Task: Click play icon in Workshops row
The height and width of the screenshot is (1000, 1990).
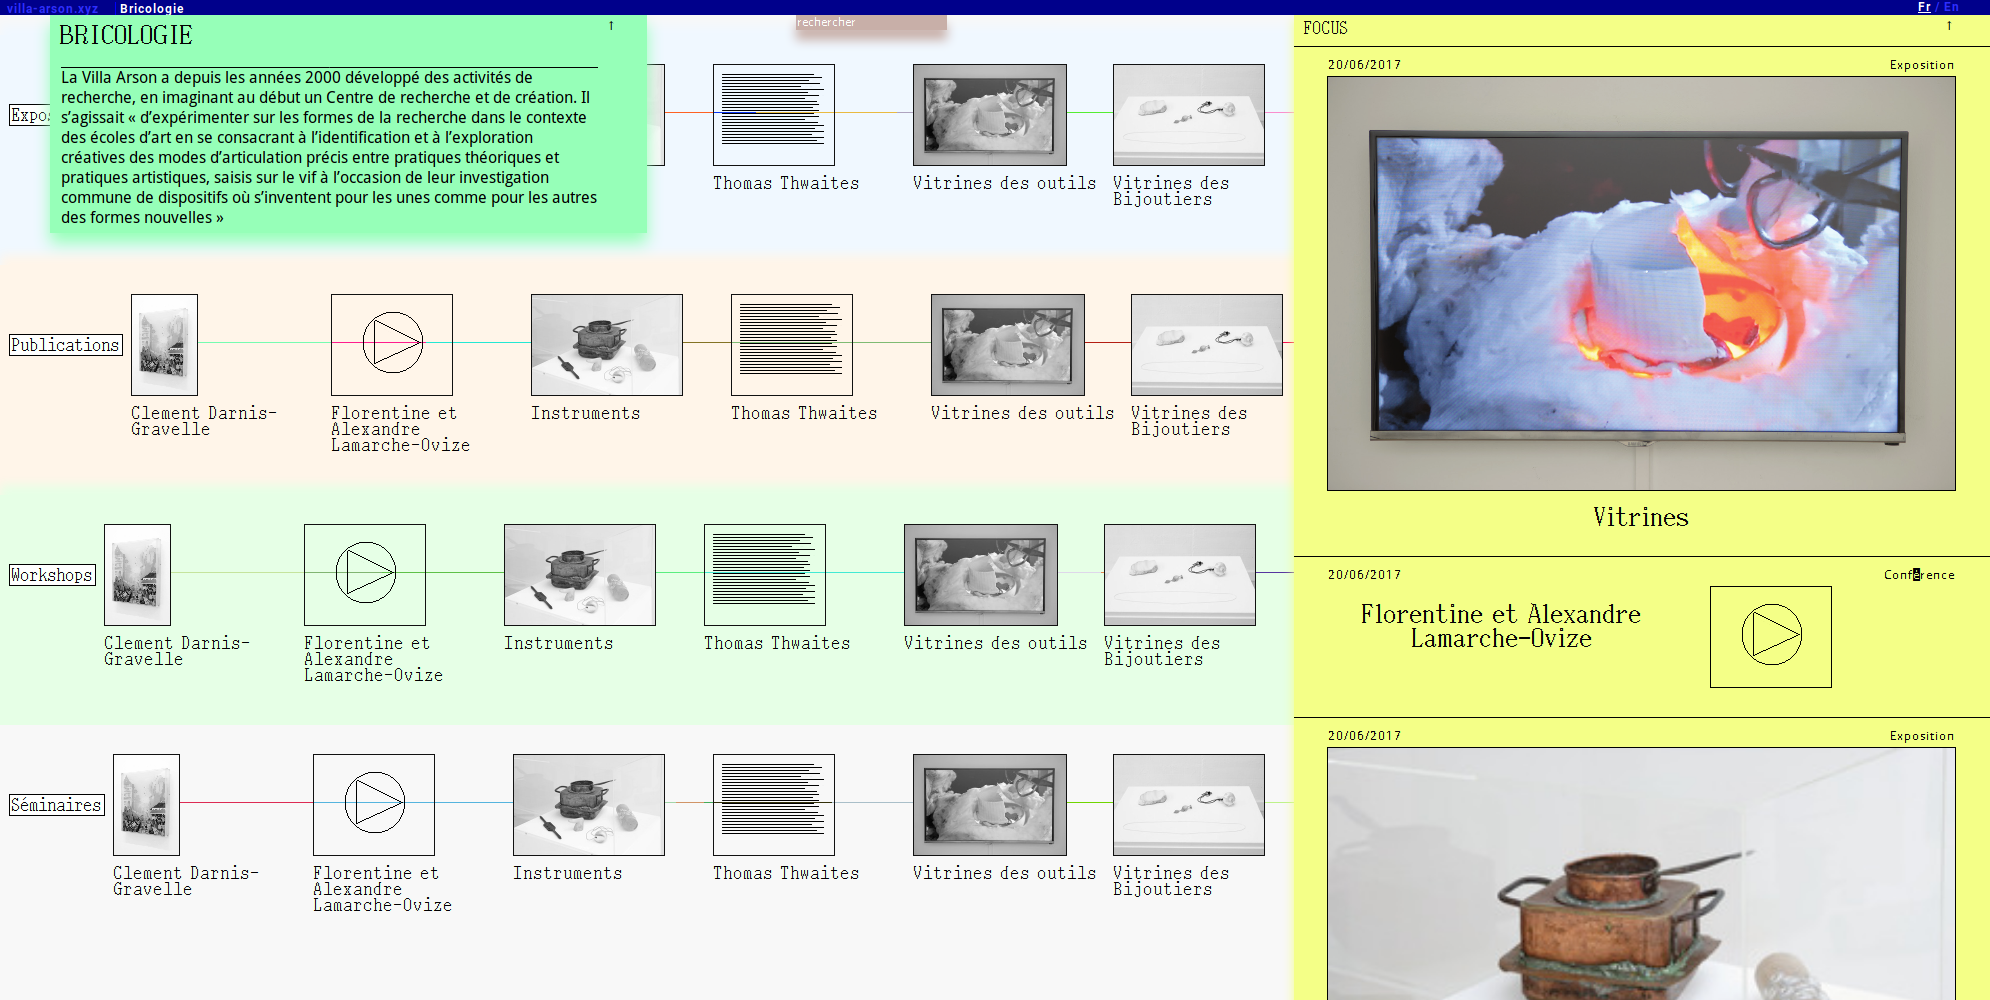Action: (x=365, y=574)
